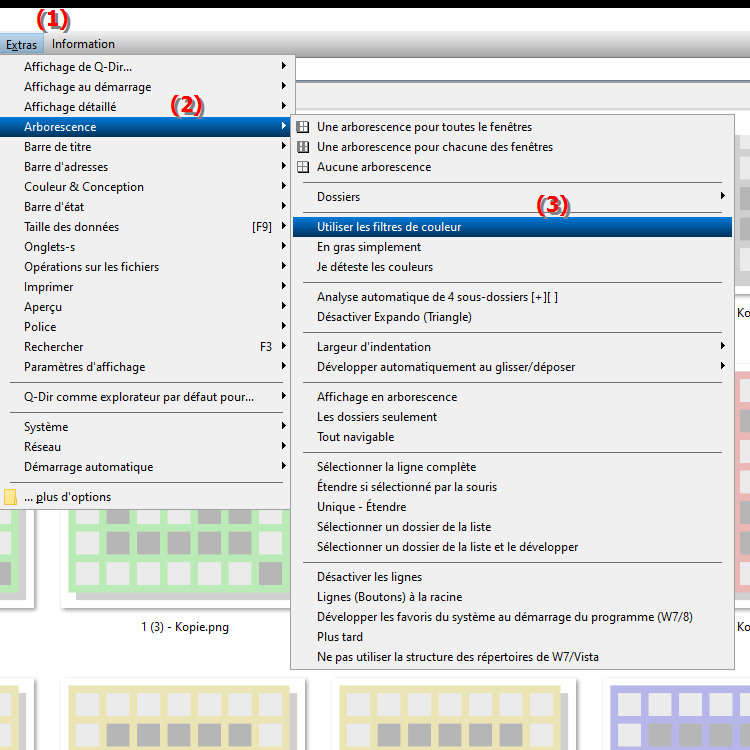The width and height of the screenshot is (750, 750).
Task: Choose 'En gras simplement'
Action: point(512,247)
